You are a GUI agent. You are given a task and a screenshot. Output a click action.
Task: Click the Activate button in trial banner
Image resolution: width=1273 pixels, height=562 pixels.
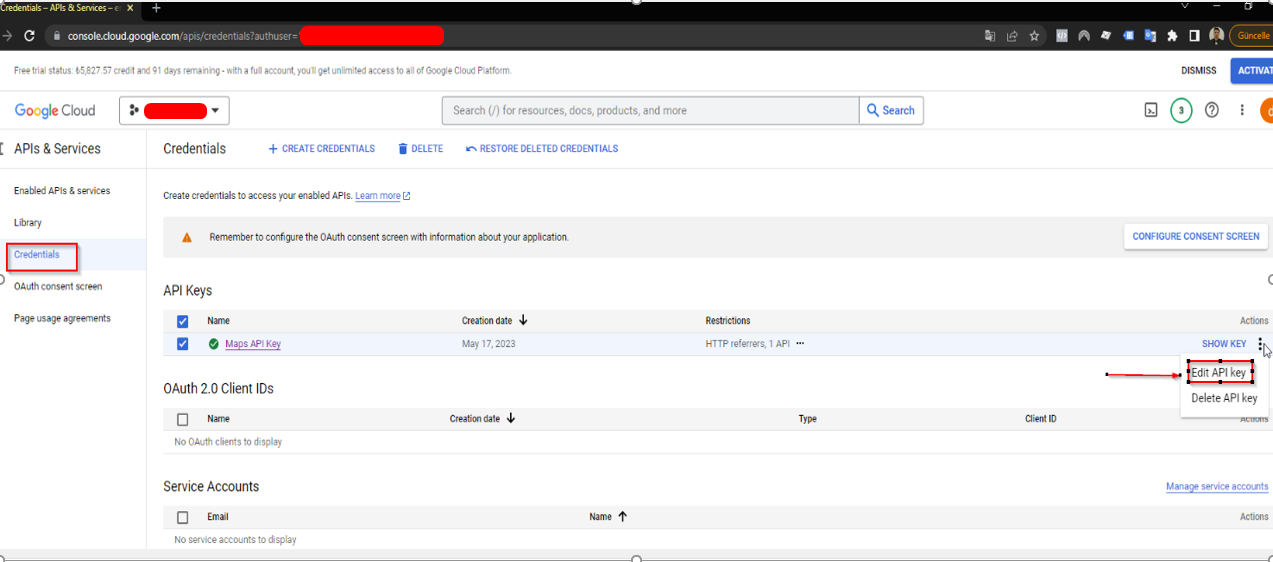tap(1254, 71)
